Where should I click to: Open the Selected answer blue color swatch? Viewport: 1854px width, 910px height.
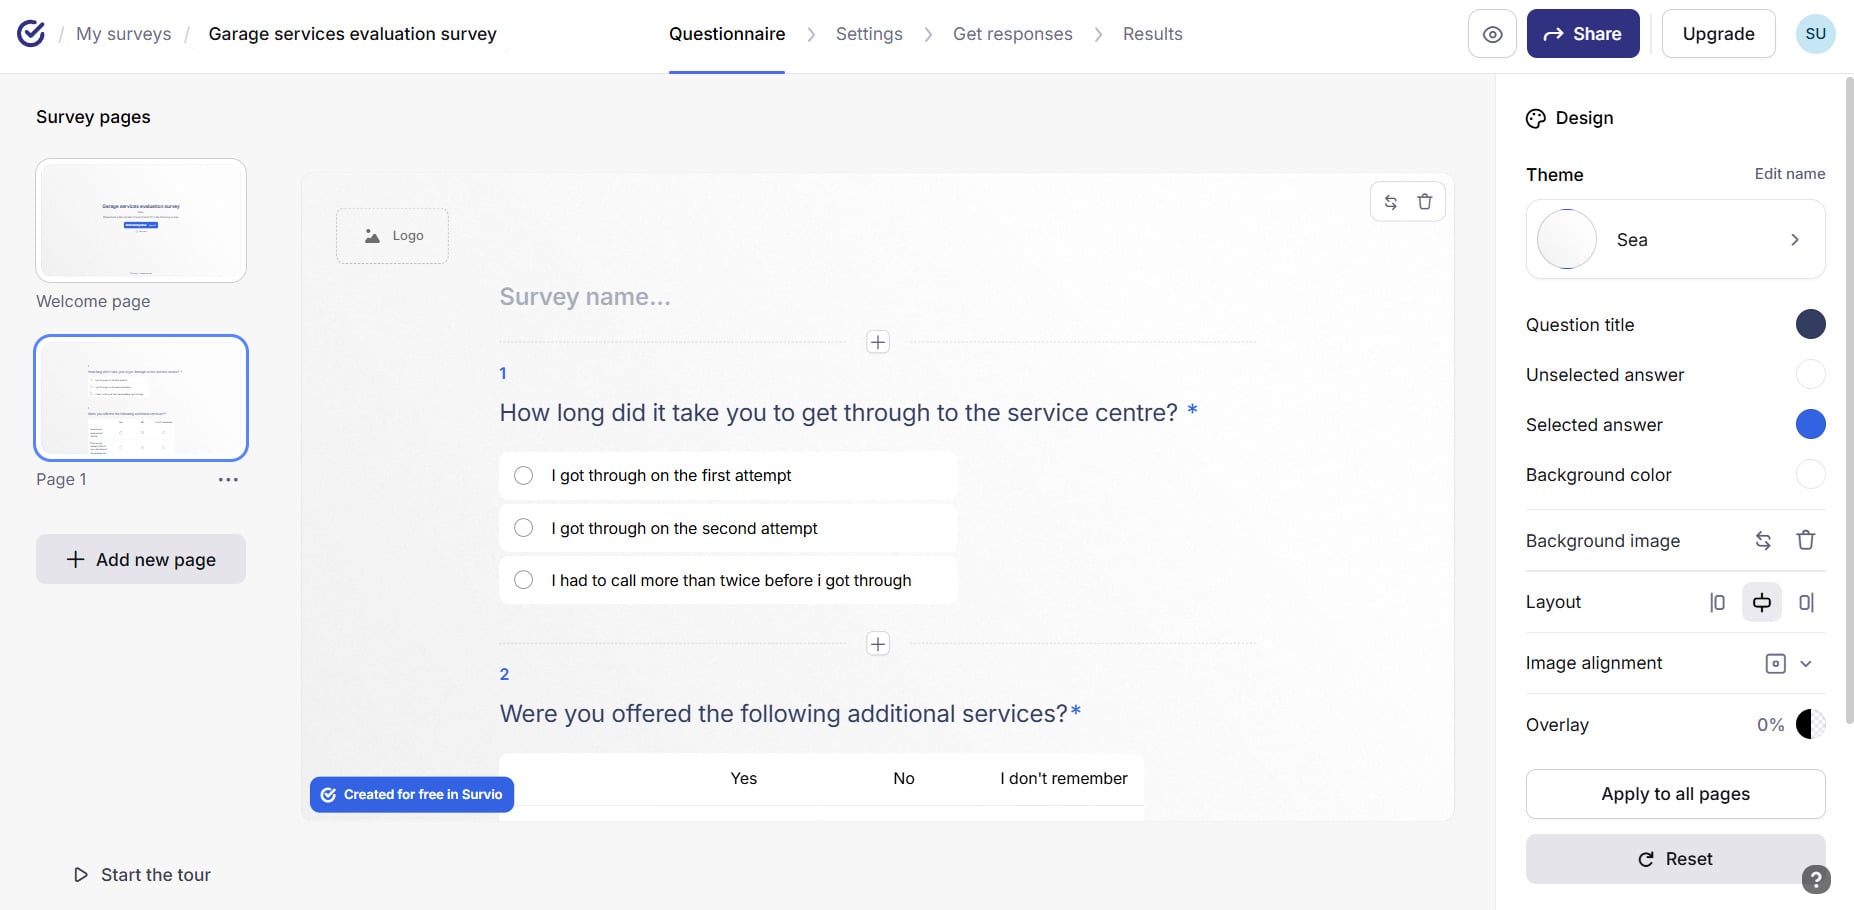click(1810, 424)
